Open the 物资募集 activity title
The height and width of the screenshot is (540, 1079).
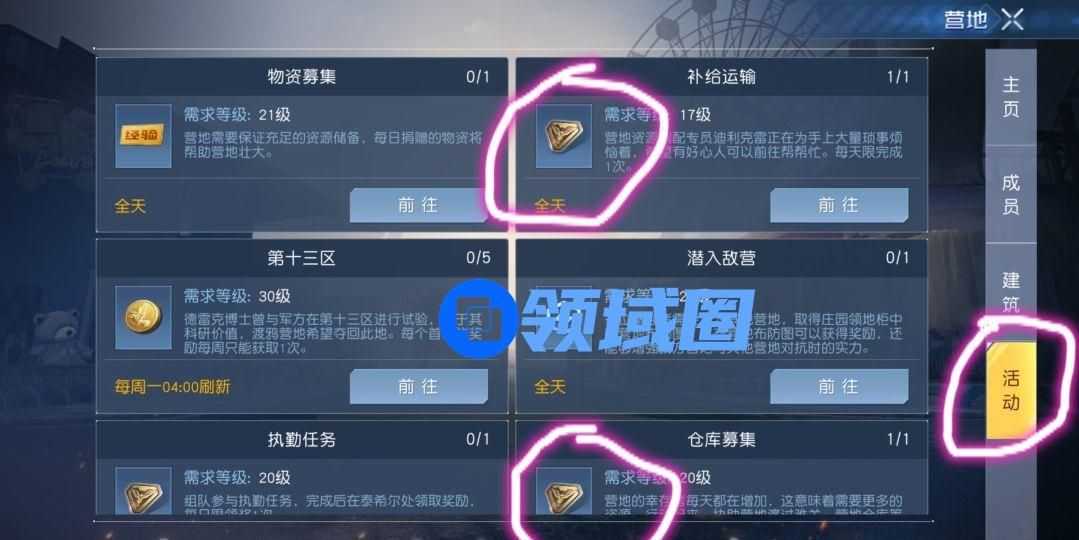(301, 76)
